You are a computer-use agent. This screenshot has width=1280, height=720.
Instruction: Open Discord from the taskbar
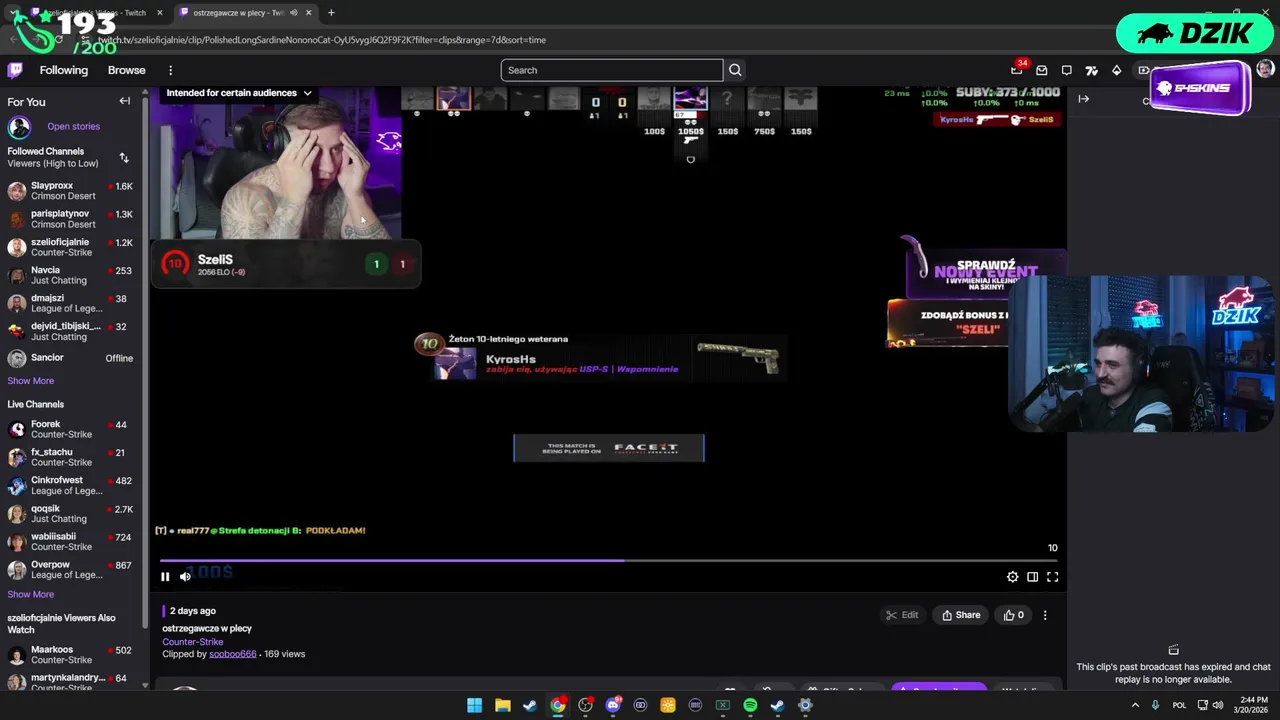tap(613, 705)
